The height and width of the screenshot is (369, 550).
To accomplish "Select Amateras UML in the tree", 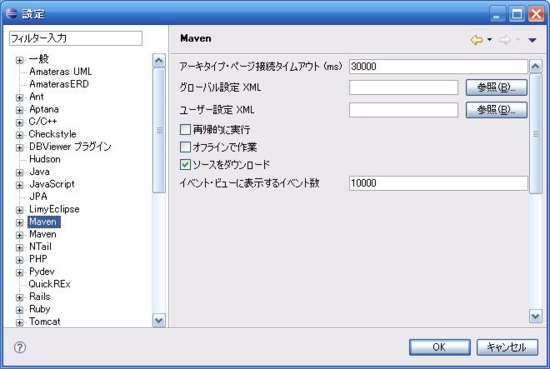I will click(60, 72).
